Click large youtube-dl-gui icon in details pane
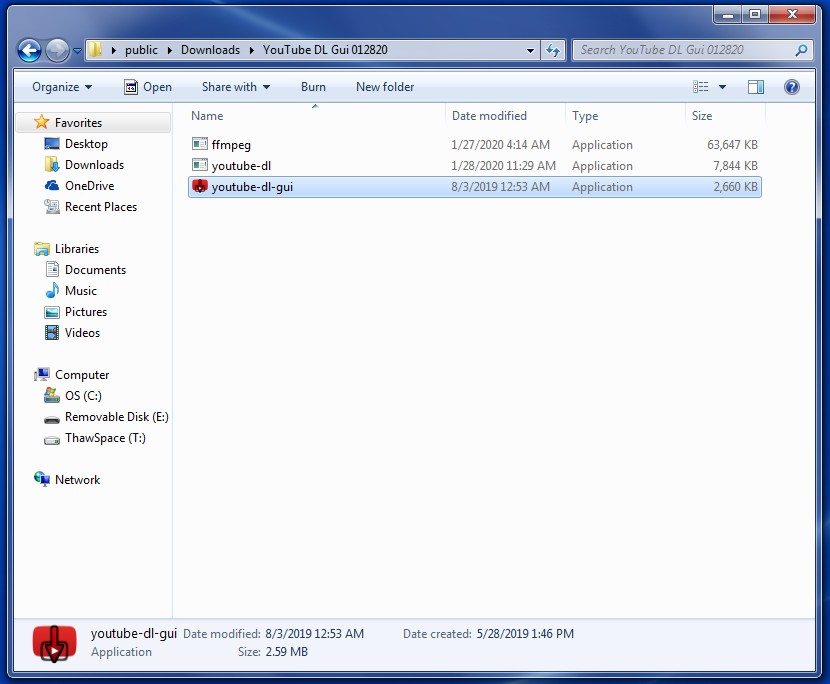This screenshot has height=684, width=830. click(x=54, y=643)
